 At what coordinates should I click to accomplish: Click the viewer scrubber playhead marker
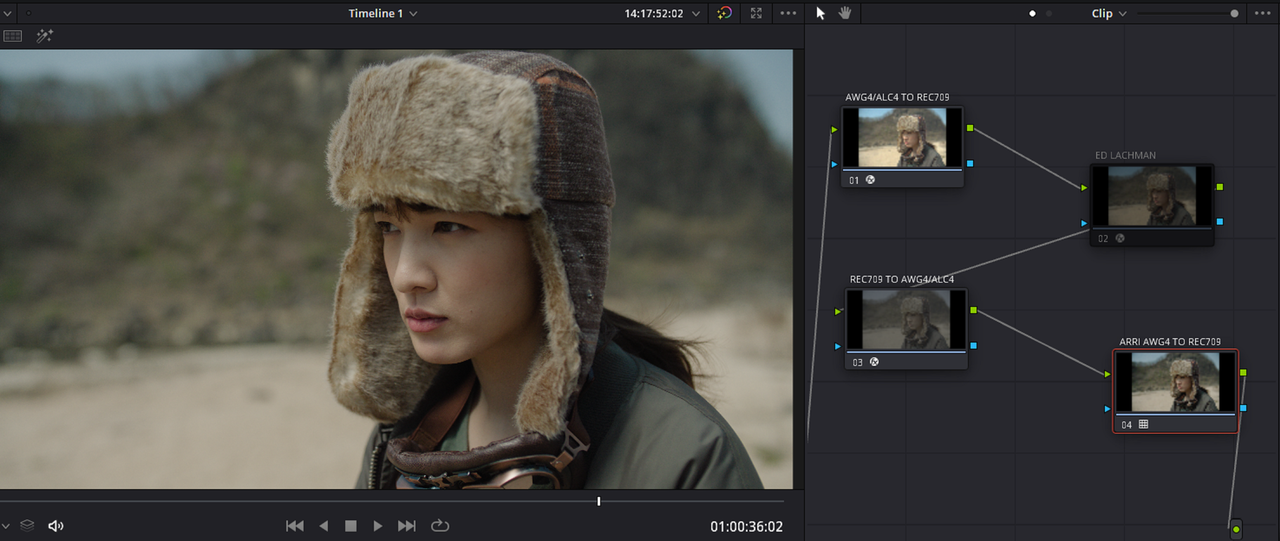pos(599,501)
